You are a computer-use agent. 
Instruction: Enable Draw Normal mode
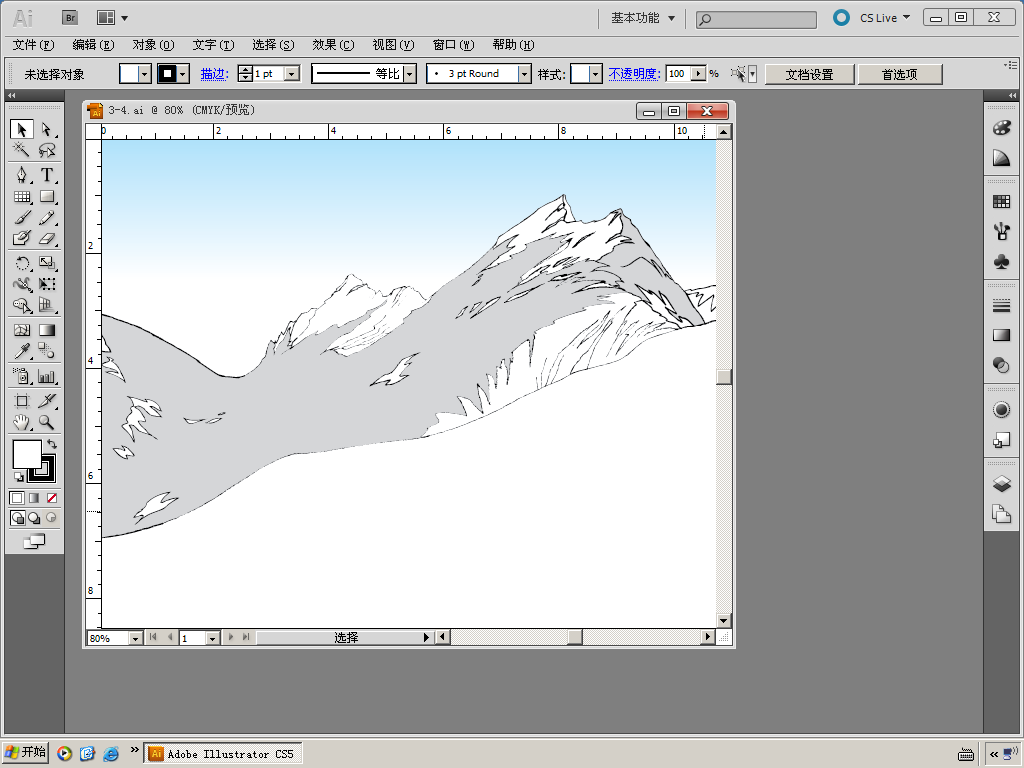[18, 519]
